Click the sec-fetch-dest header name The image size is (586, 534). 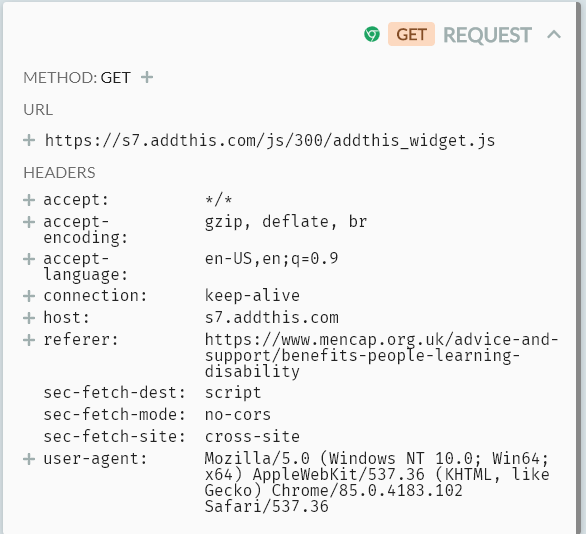pyautogui.click(x=114, y=393)
